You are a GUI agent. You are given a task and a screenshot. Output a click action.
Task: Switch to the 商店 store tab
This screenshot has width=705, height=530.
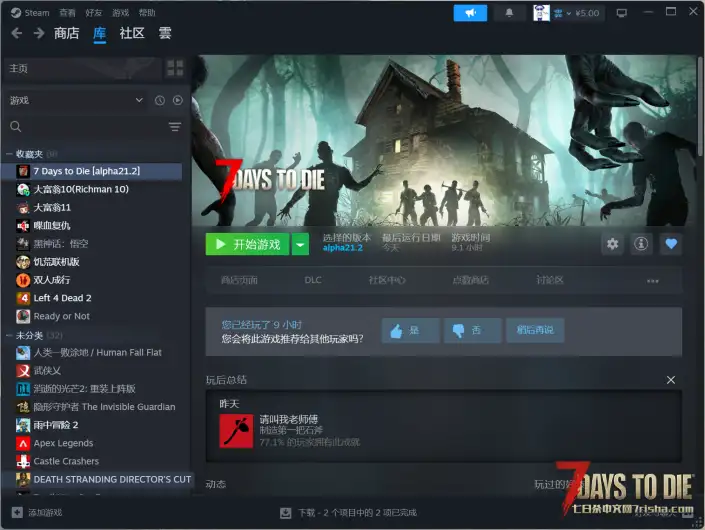67,33
